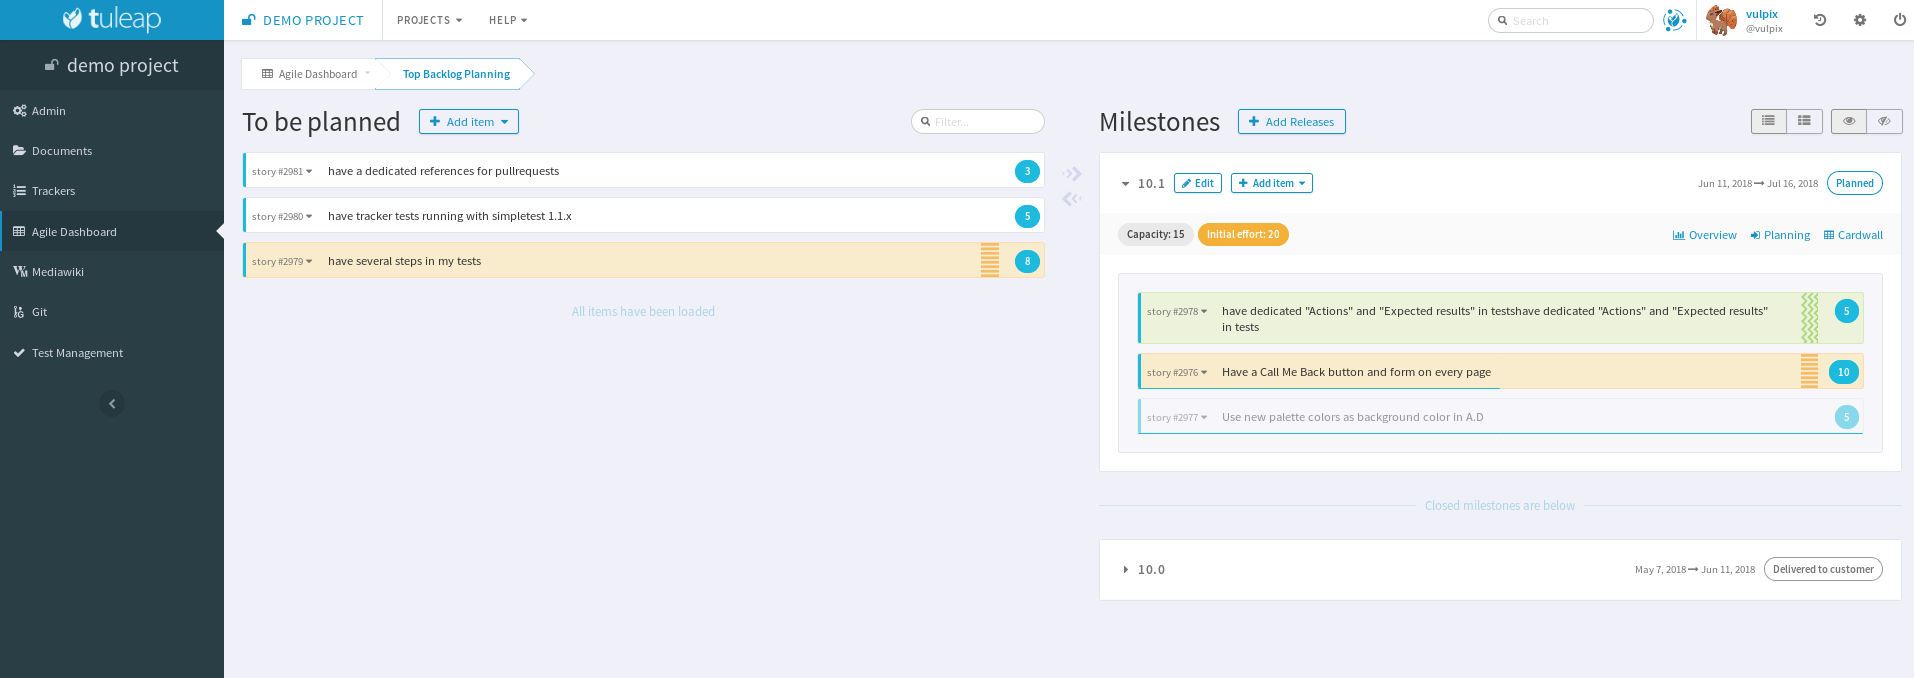This screenshot has height=678, width=1914.
Task: Click the backlog Filter field
Action: [x=978, y=122]
